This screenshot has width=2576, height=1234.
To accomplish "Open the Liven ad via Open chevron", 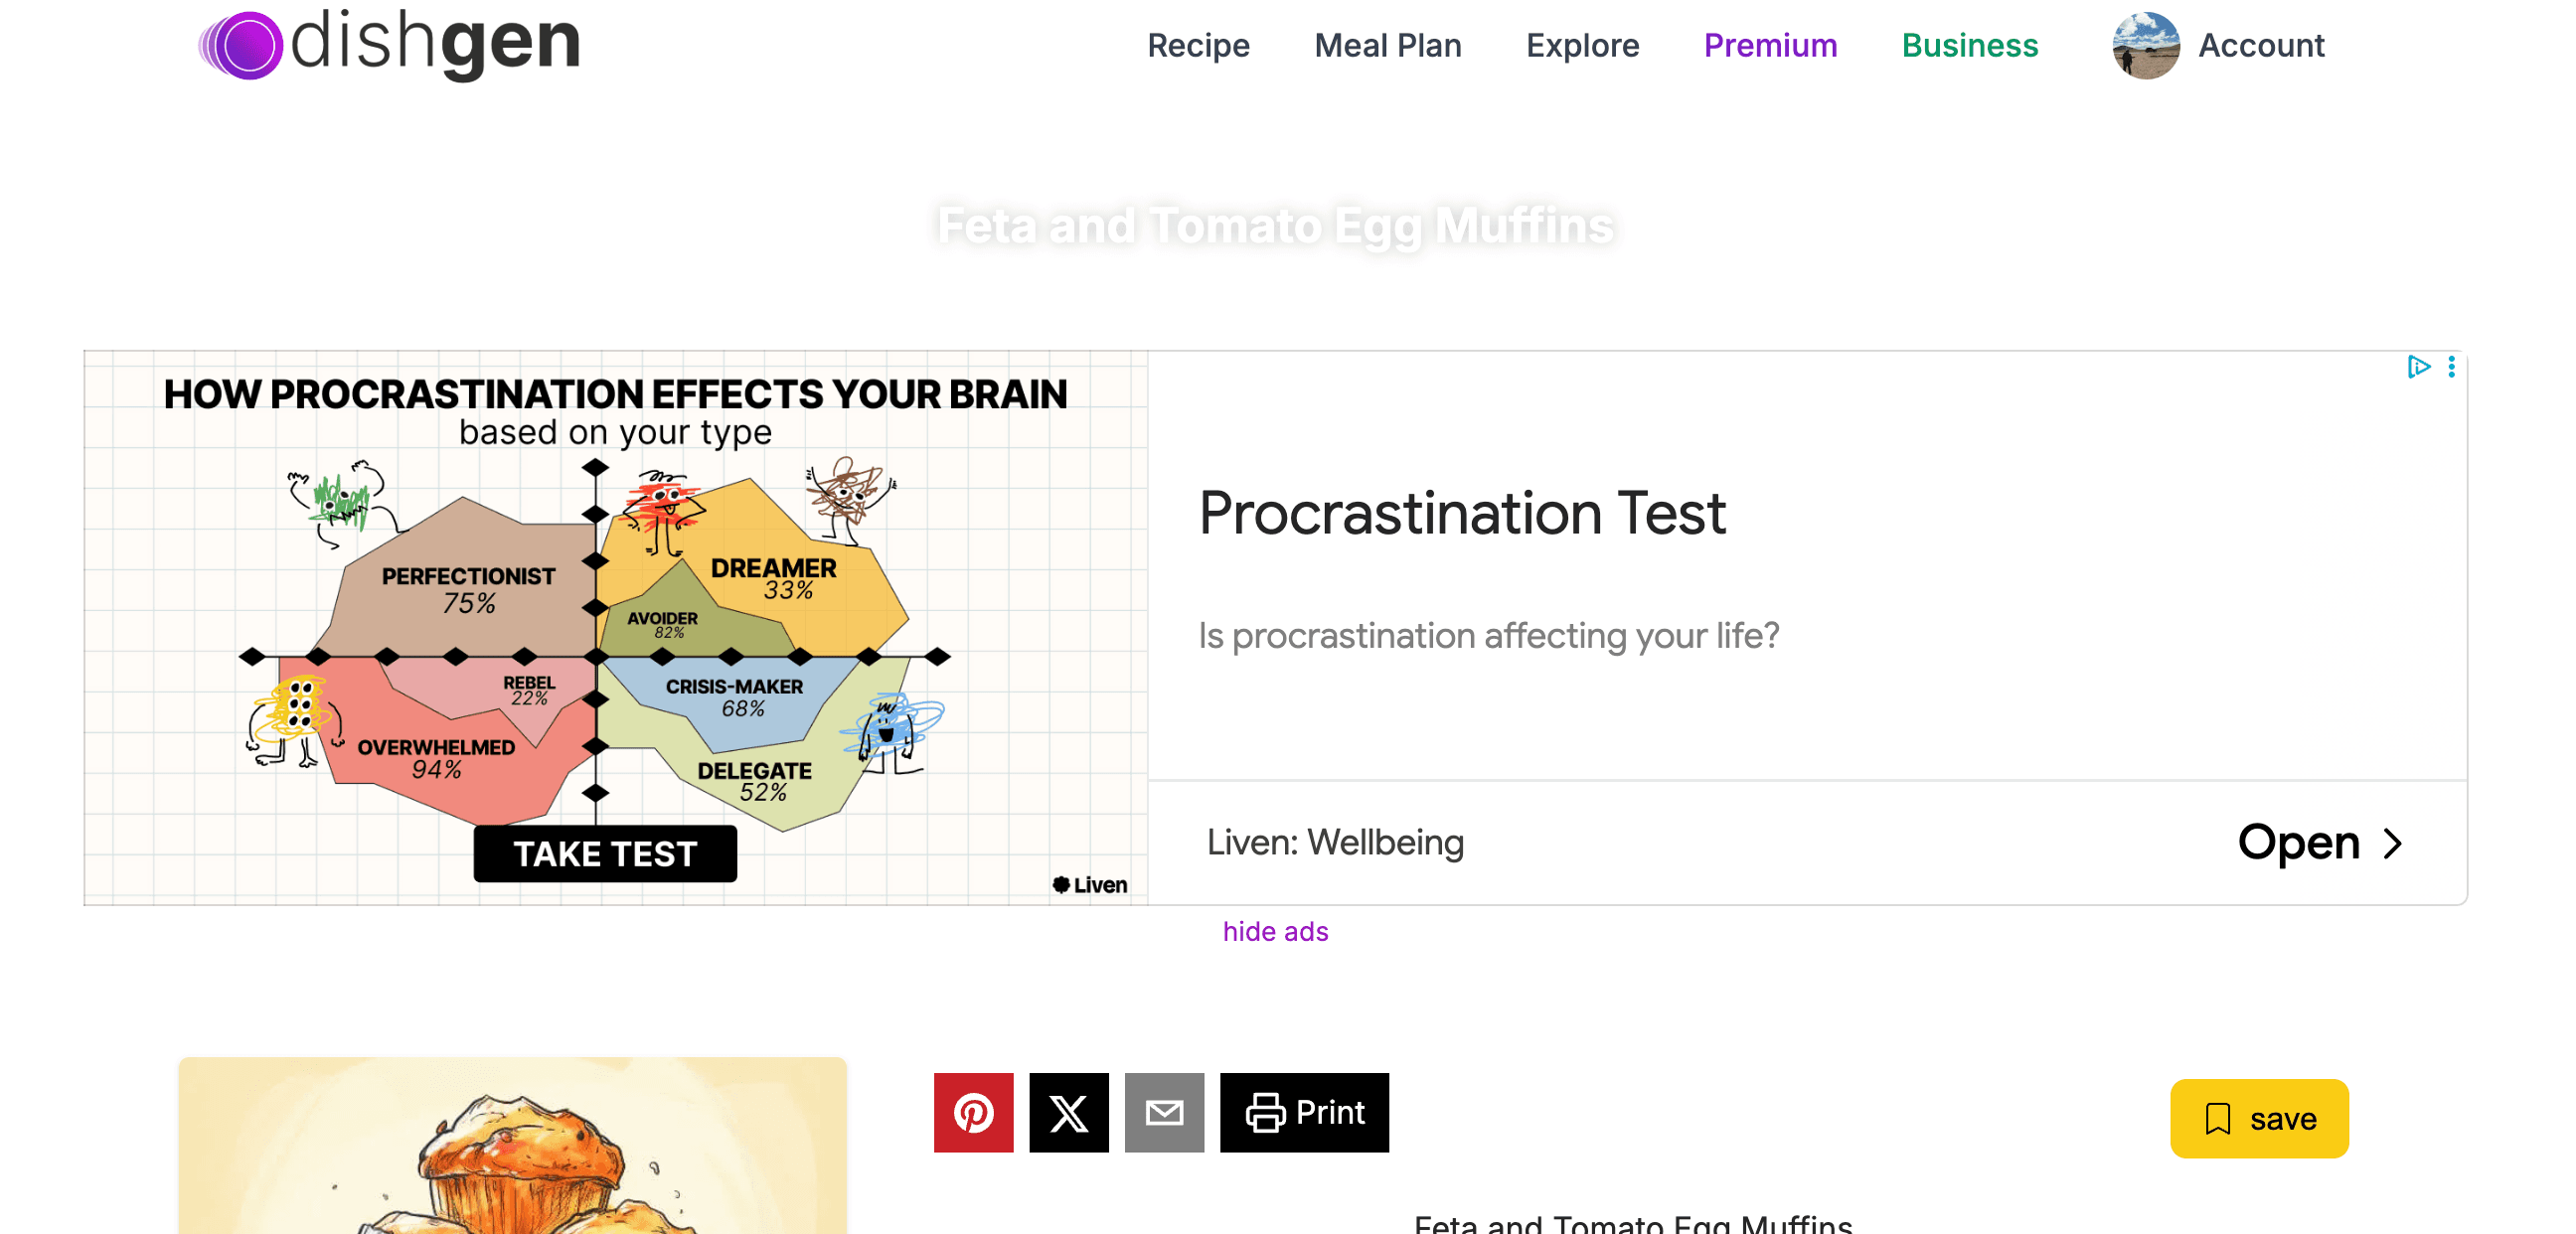I will coord(2319,843).
